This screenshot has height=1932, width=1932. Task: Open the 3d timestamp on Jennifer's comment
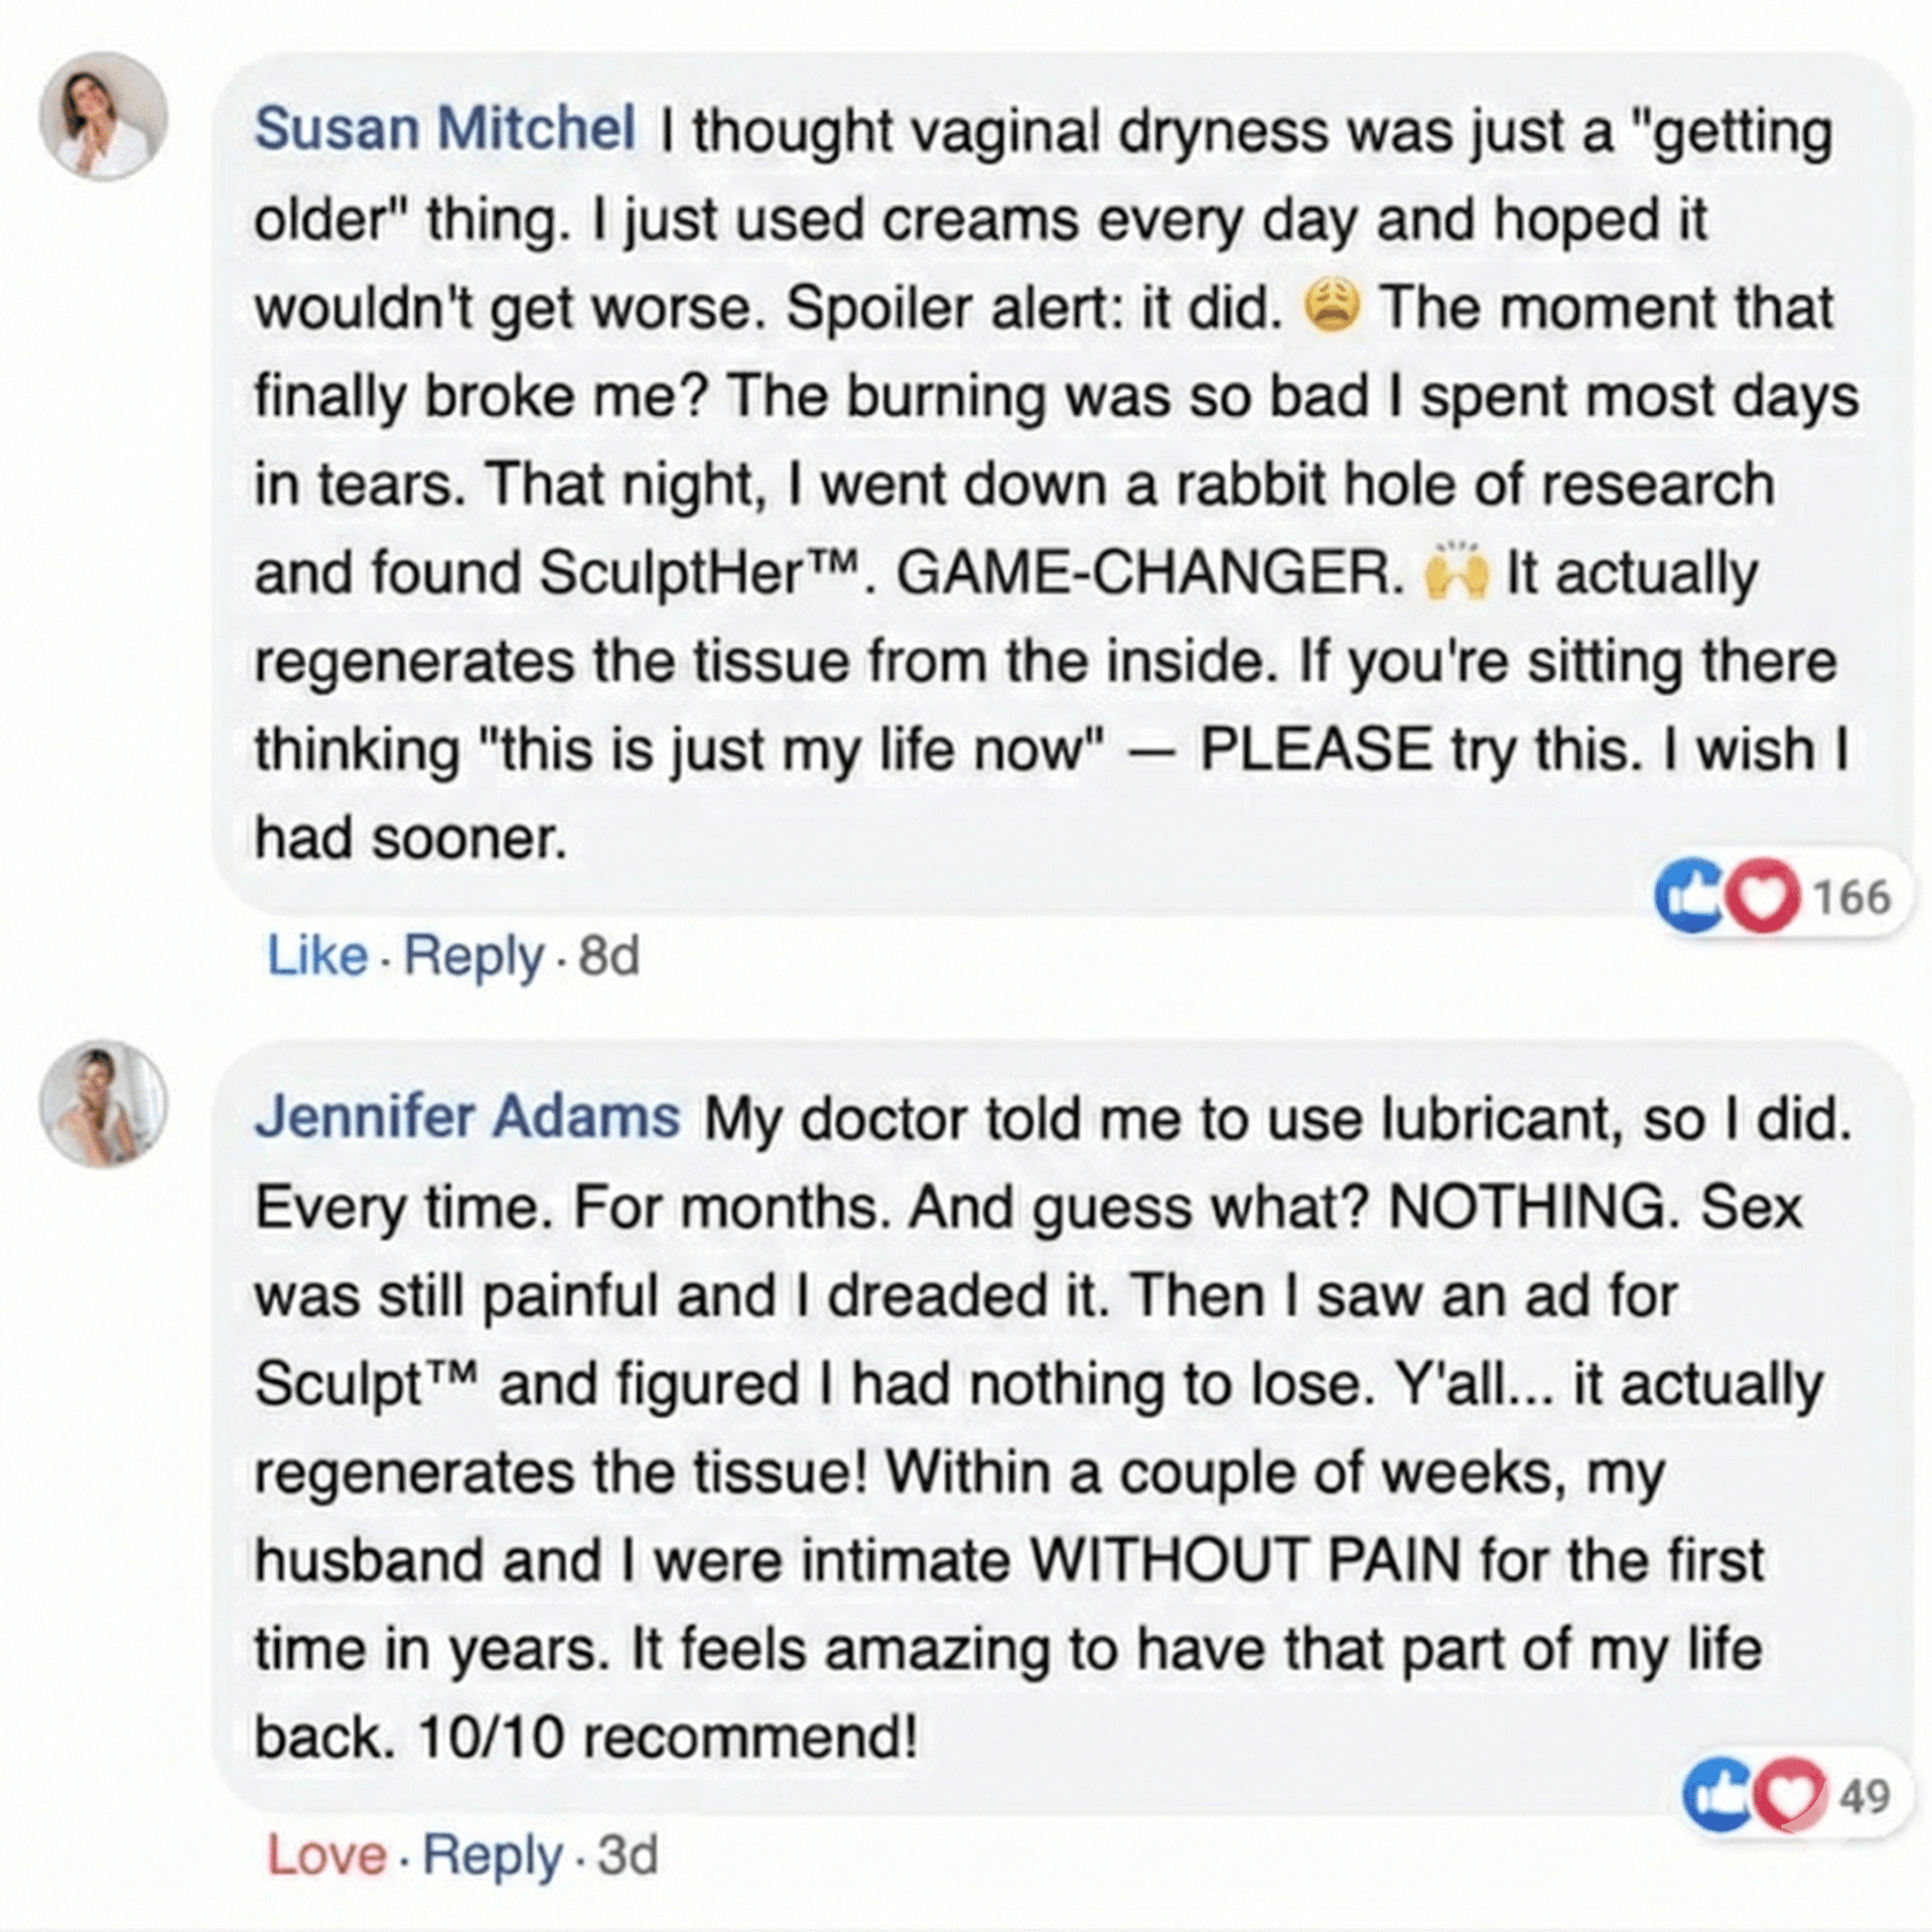click(627, 1855)
